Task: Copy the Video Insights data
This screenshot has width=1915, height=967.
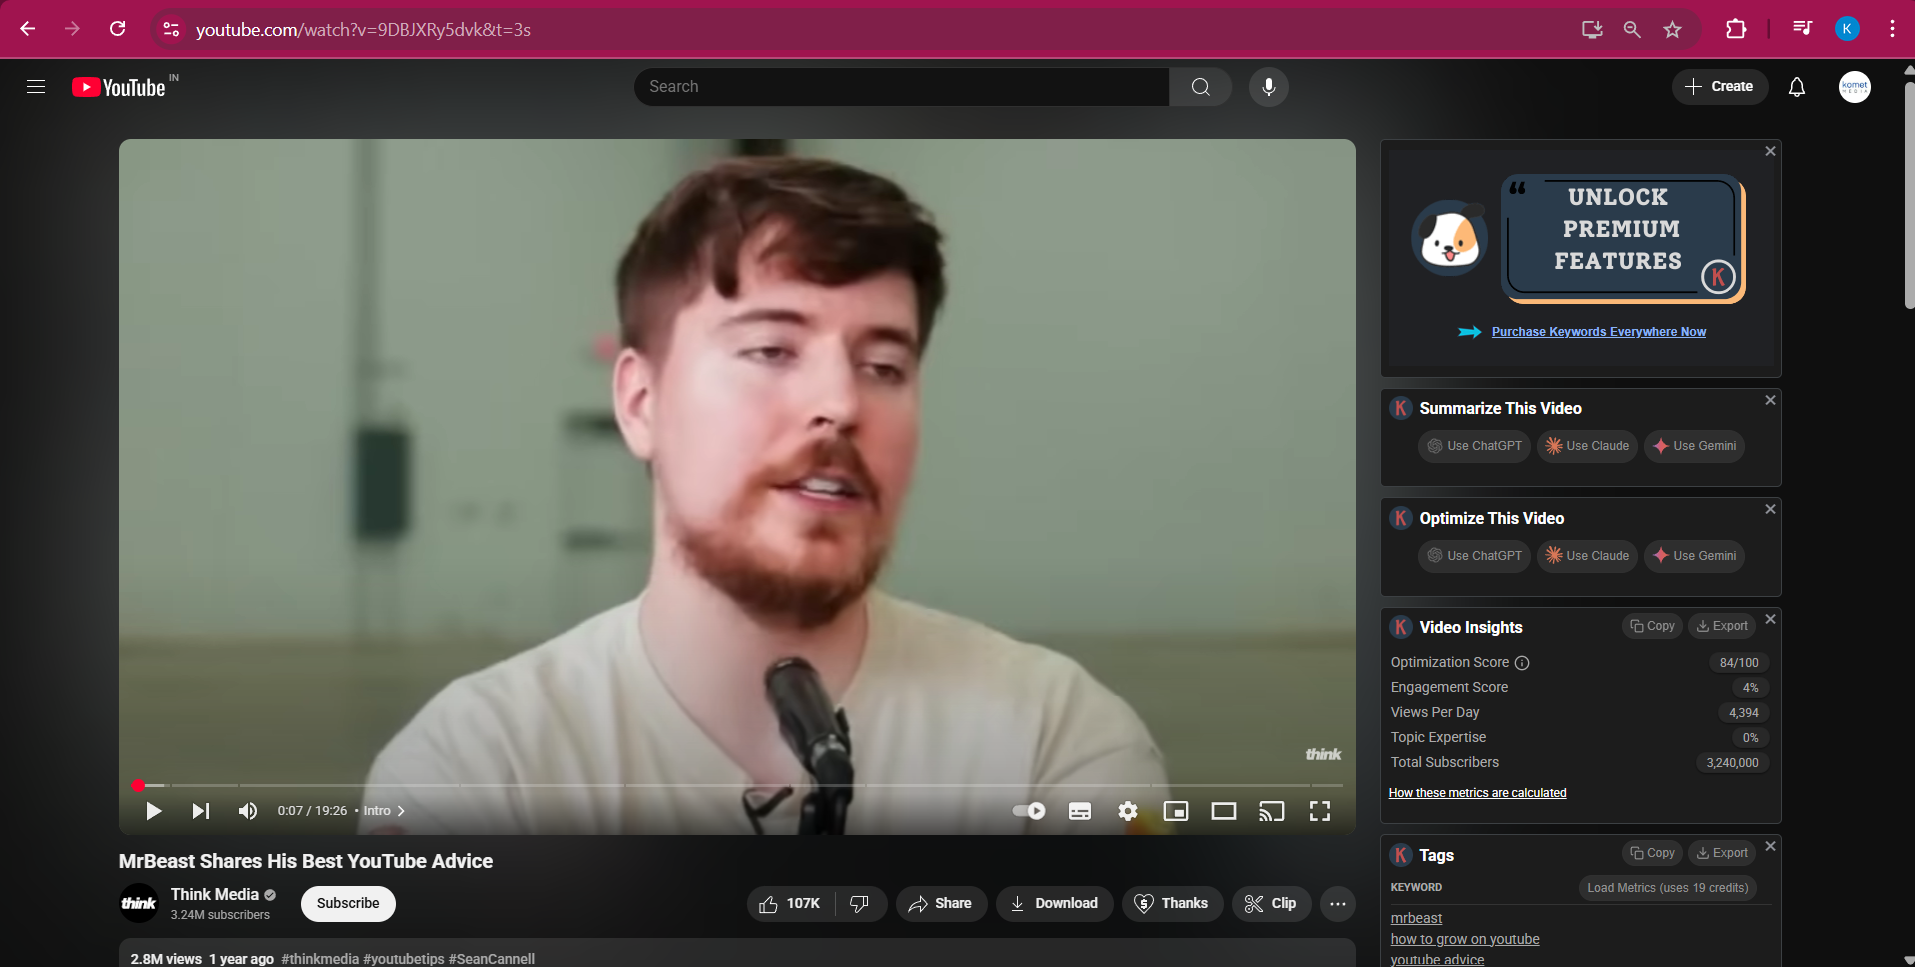Action: pyautogui.click(x=1652, y=626)
